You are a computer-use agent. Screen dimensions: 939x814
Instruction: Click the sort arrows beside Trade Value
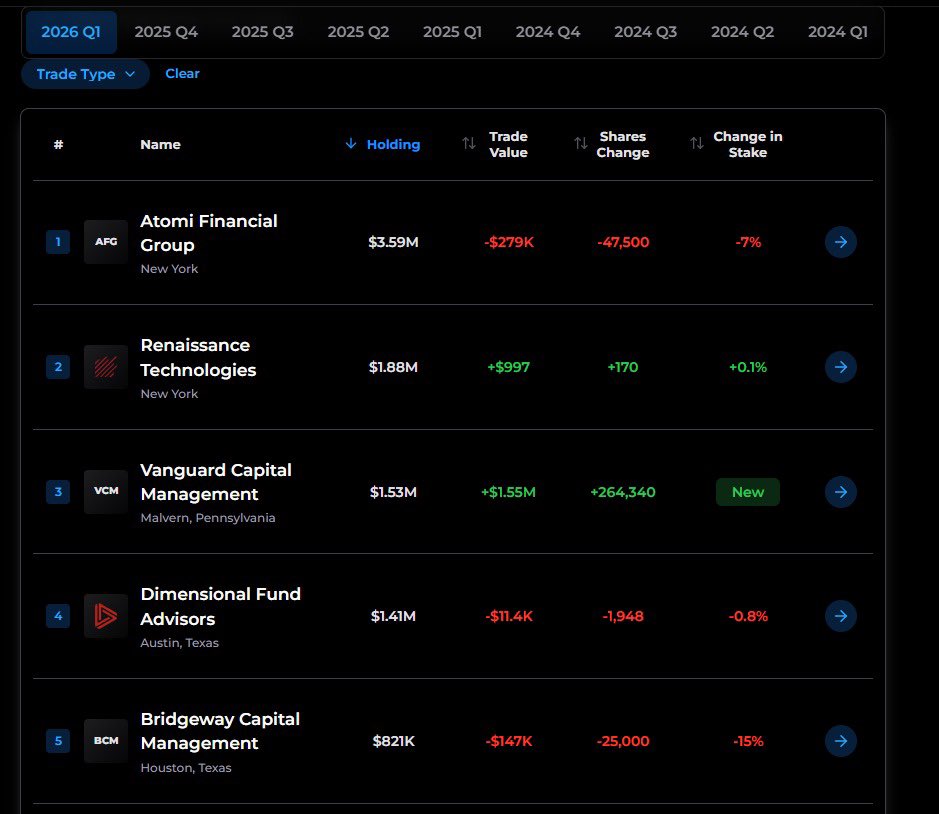point(469,144)
